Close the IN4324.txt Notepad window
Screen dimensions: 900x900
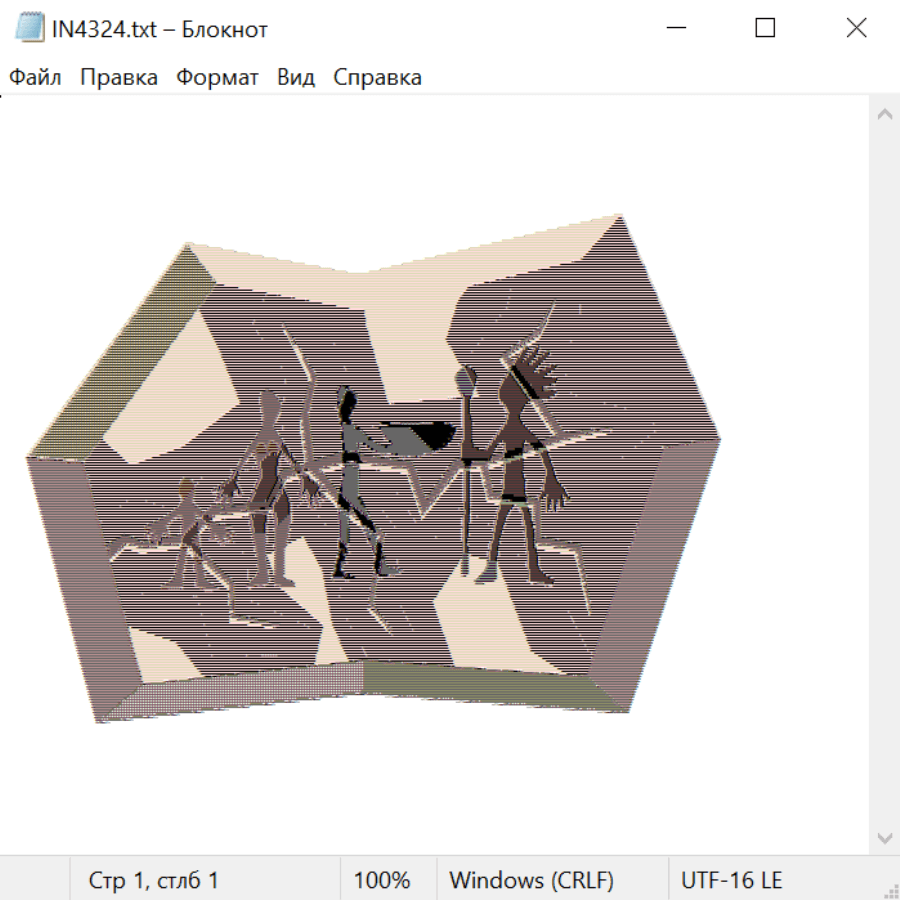click(x=856, y=29)
